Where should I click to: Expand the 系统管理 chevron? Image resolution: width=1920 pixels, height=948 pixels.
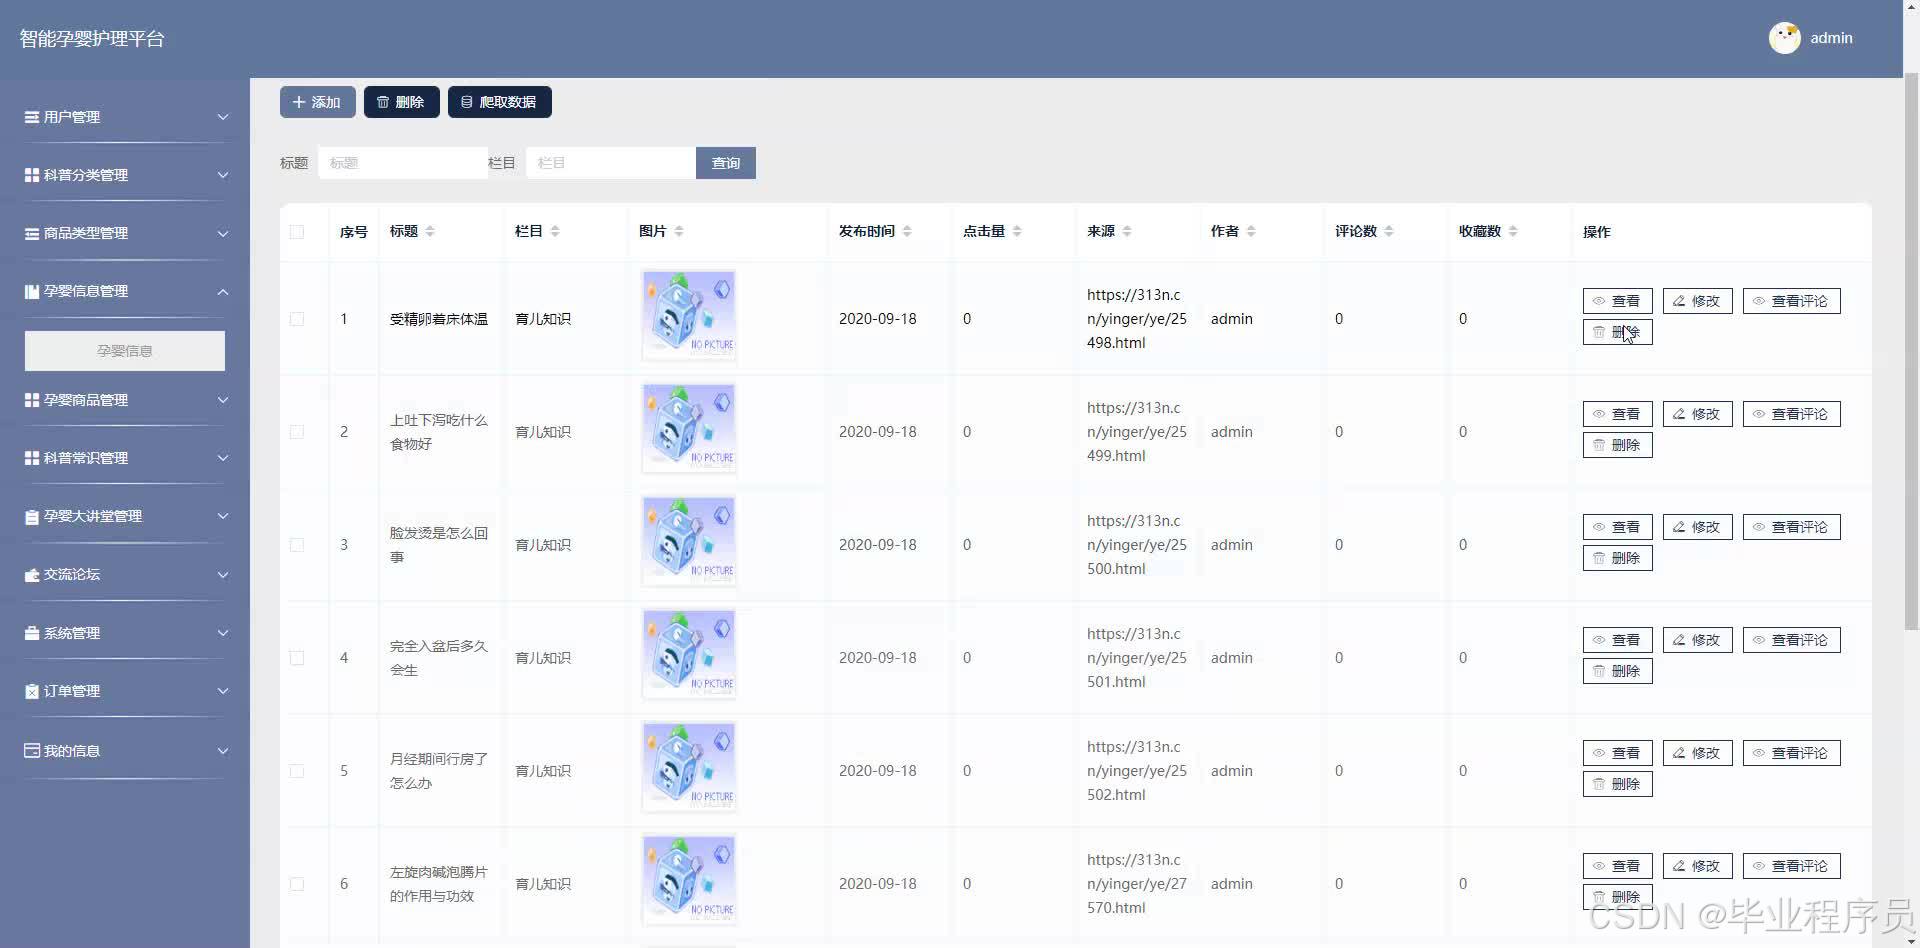click(223, 633)
